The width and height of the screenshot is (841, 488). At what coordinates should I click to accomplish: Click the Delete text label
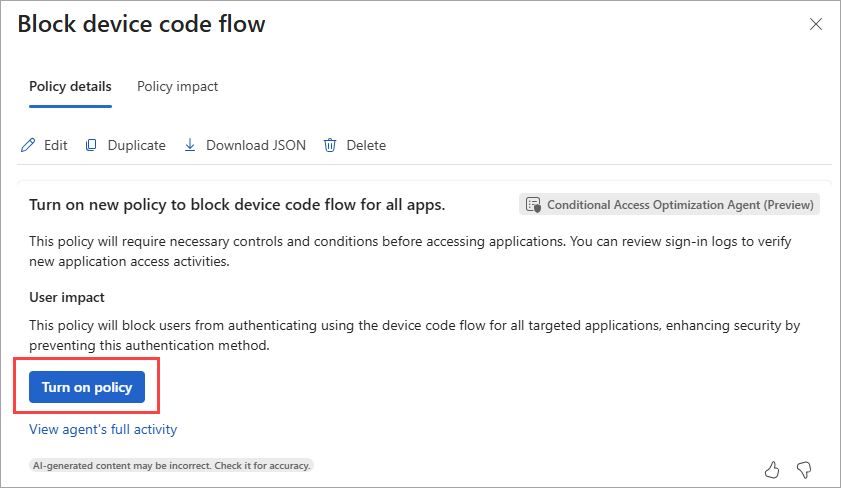[366, 145]
